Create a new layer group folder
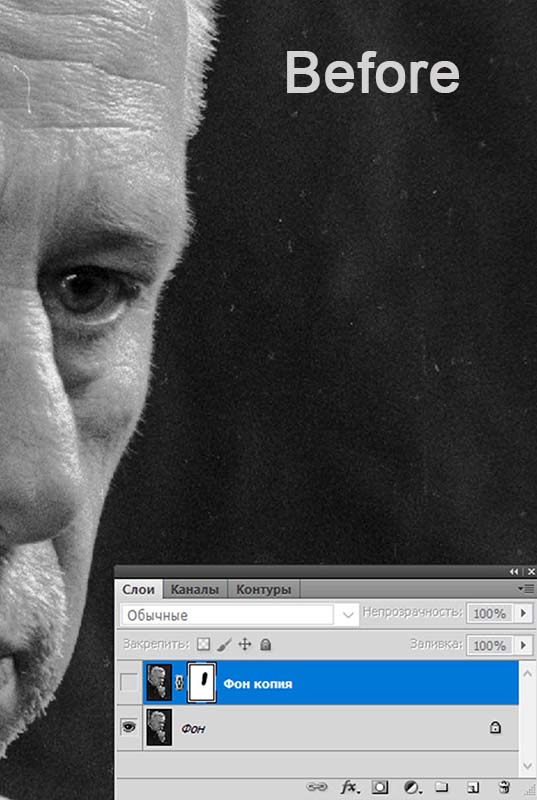This screenshot has width=537, height=800. click(x=442, y=787)
